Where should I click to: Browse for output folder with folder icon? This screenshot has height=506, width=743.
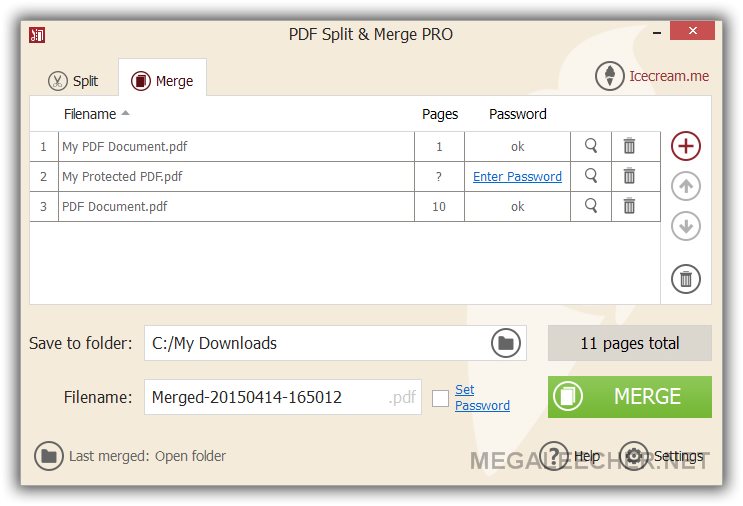point(506,343)
